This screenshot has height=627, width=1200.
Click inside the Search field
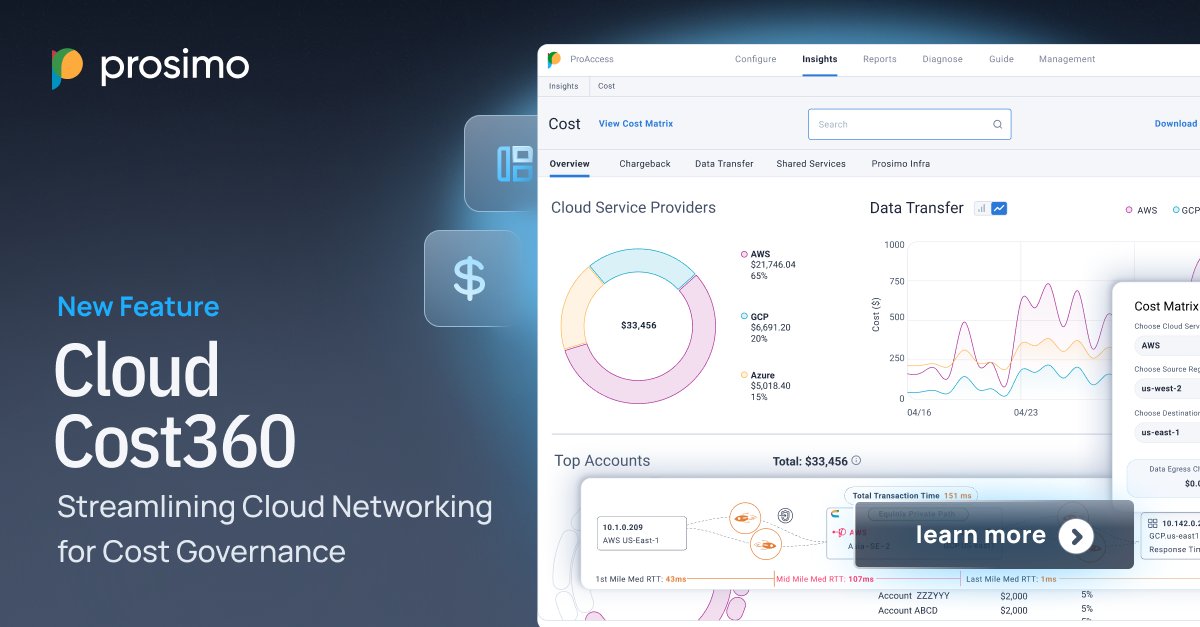point(910,124)
